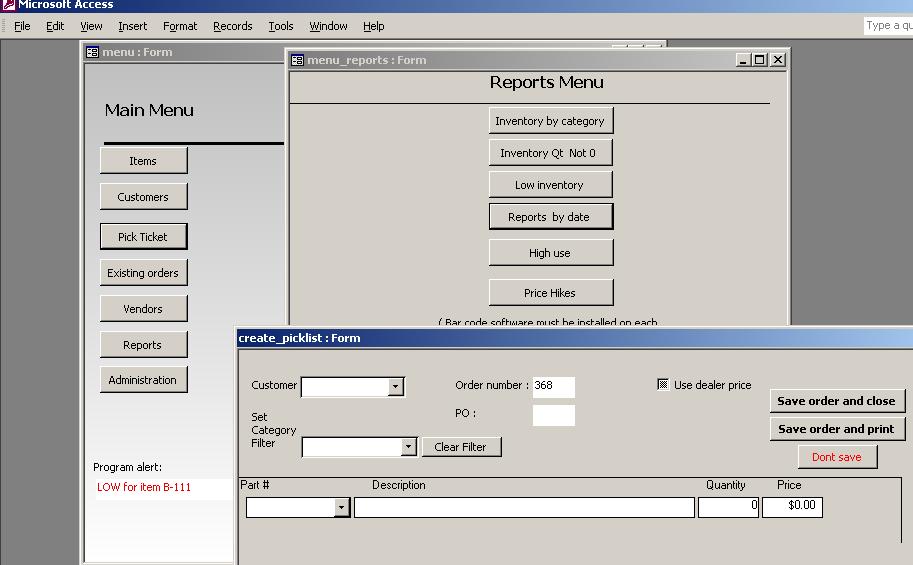This screenshot has width=913, height=565.
Task: Open the Low inventory report
Action: 550,185
